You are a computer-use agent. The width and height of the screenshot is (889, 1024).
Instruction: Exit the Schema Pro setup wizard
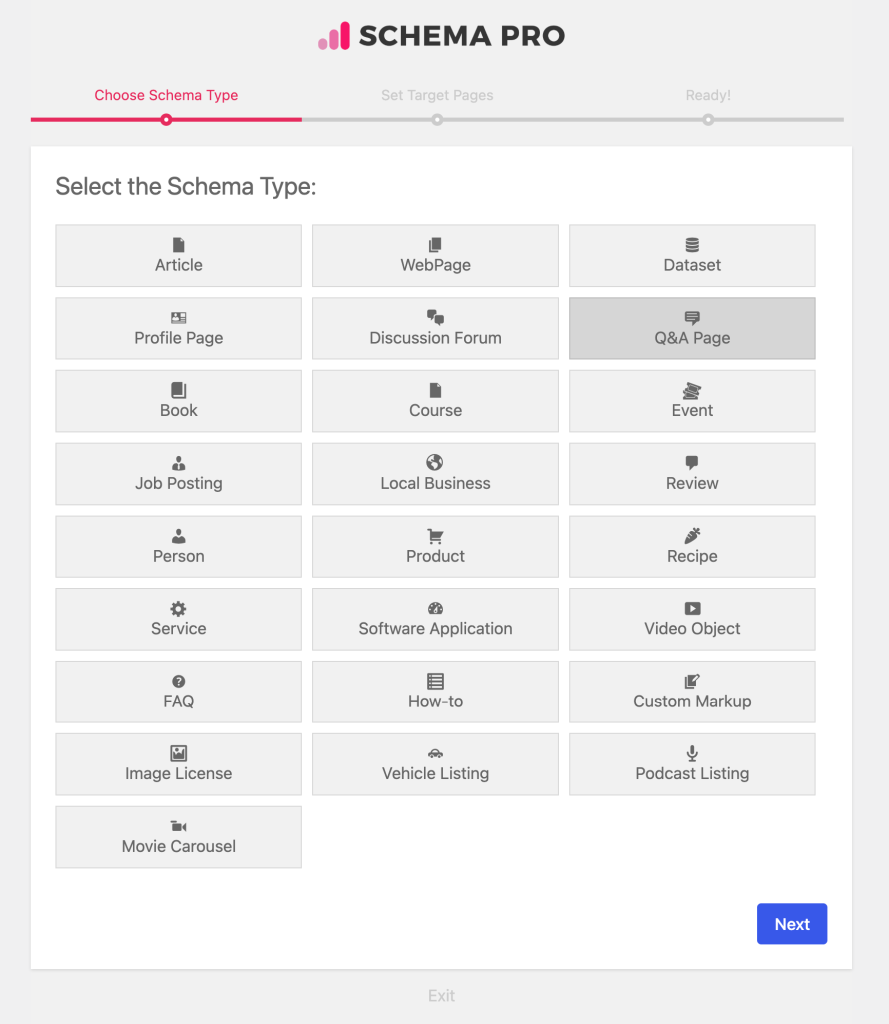point(441,995)
